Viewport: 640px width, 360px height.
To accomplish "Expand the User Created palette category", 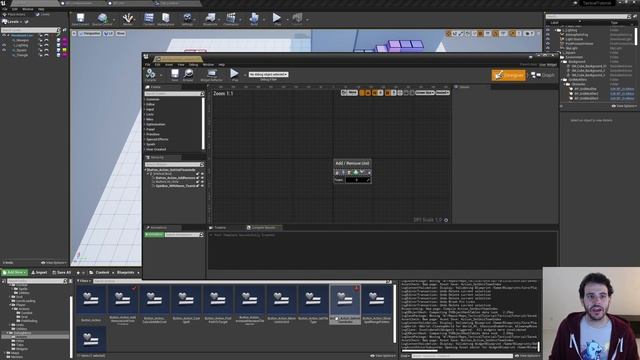I will [156, 149].
